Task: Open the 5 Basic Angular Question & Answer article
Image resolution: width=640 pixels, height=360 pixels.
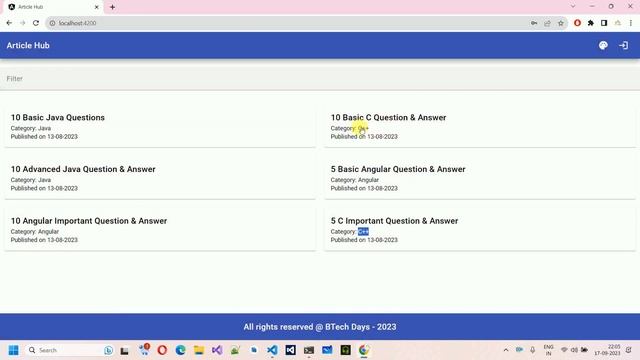Action: point(480,178)
